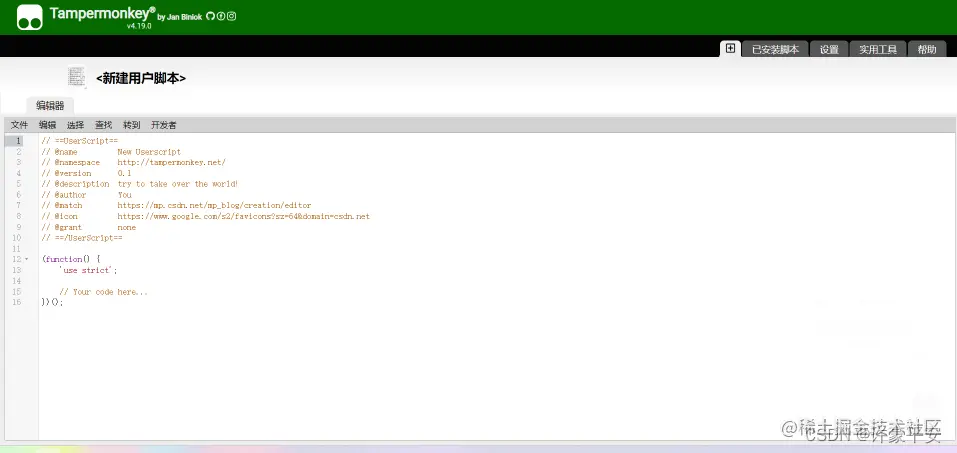
Task: Click the @version 0.1 line
Action: click(86, 173)
